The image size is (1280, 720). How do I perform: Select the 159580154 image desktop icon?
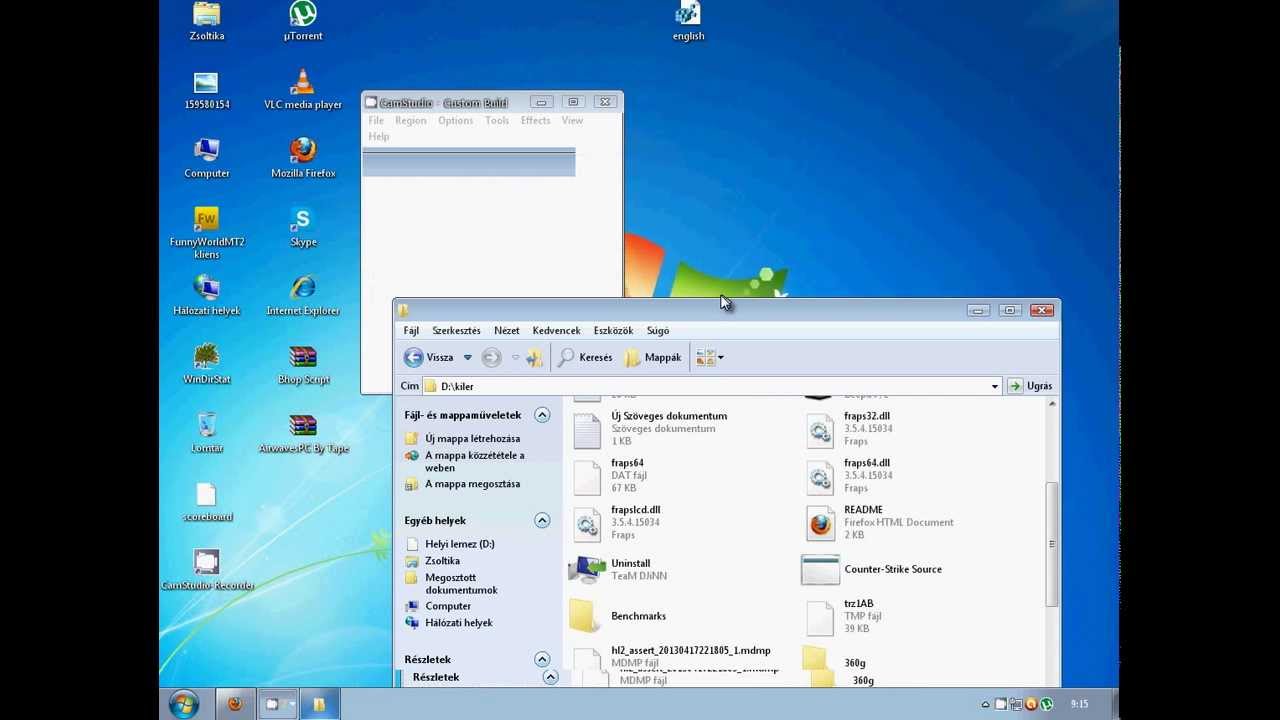point(206,83)
